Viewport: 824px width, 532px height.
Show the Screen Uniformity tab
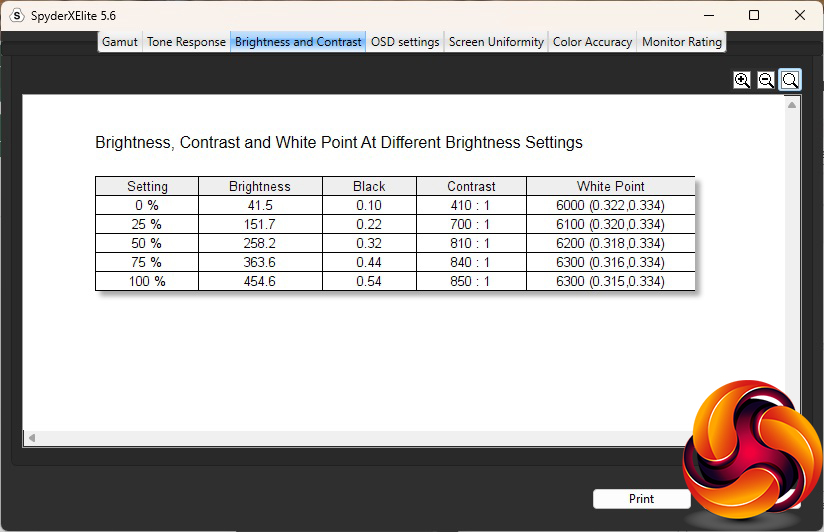(496, 42)
